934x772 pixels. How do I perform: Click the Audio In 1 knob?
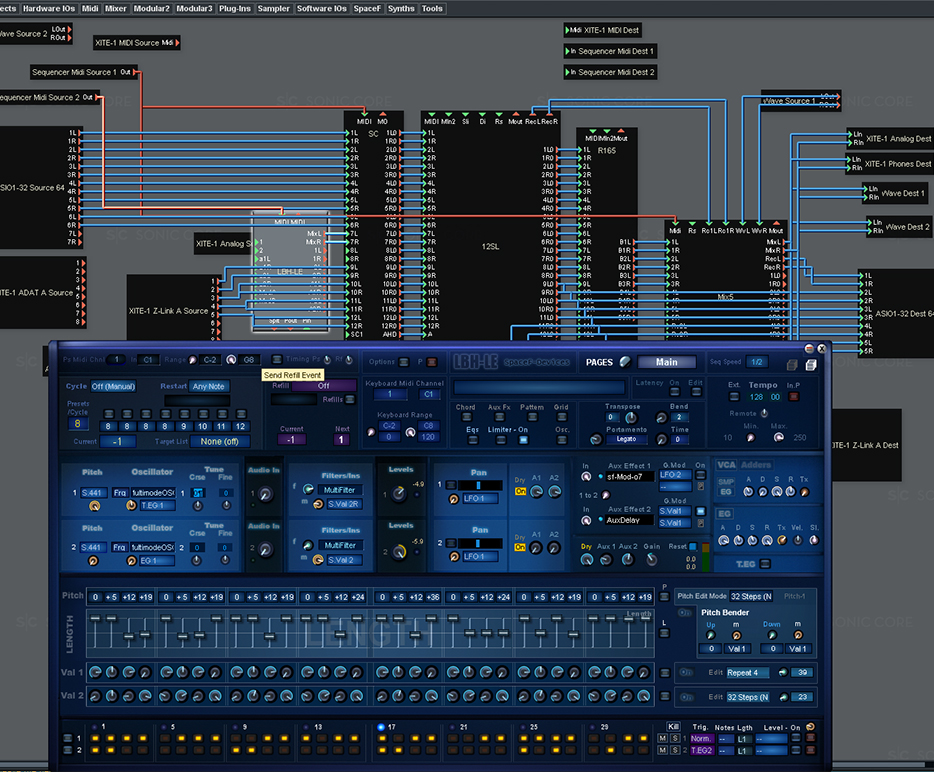(266, 493)
